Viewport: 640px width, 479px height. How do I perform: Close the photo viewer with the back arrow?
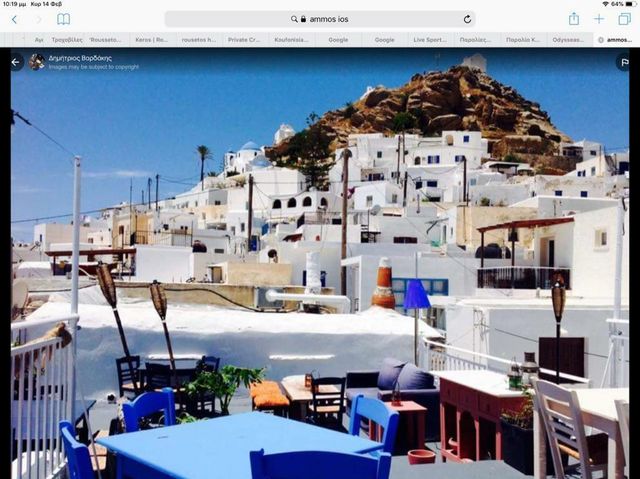(x=15, y=62)
